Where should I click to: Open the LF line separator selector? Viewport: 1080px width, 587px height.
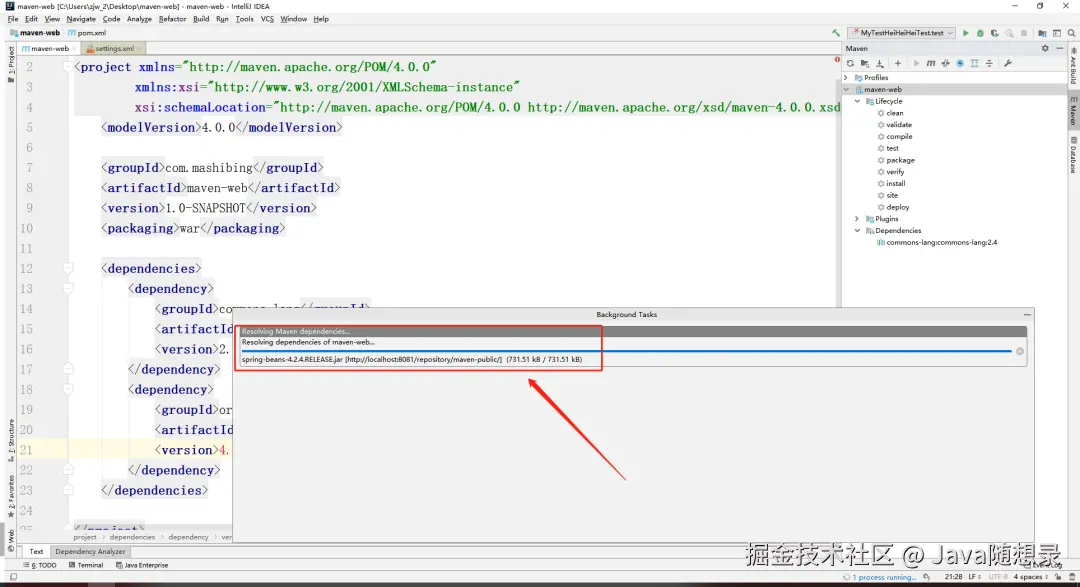coord(975,577)
